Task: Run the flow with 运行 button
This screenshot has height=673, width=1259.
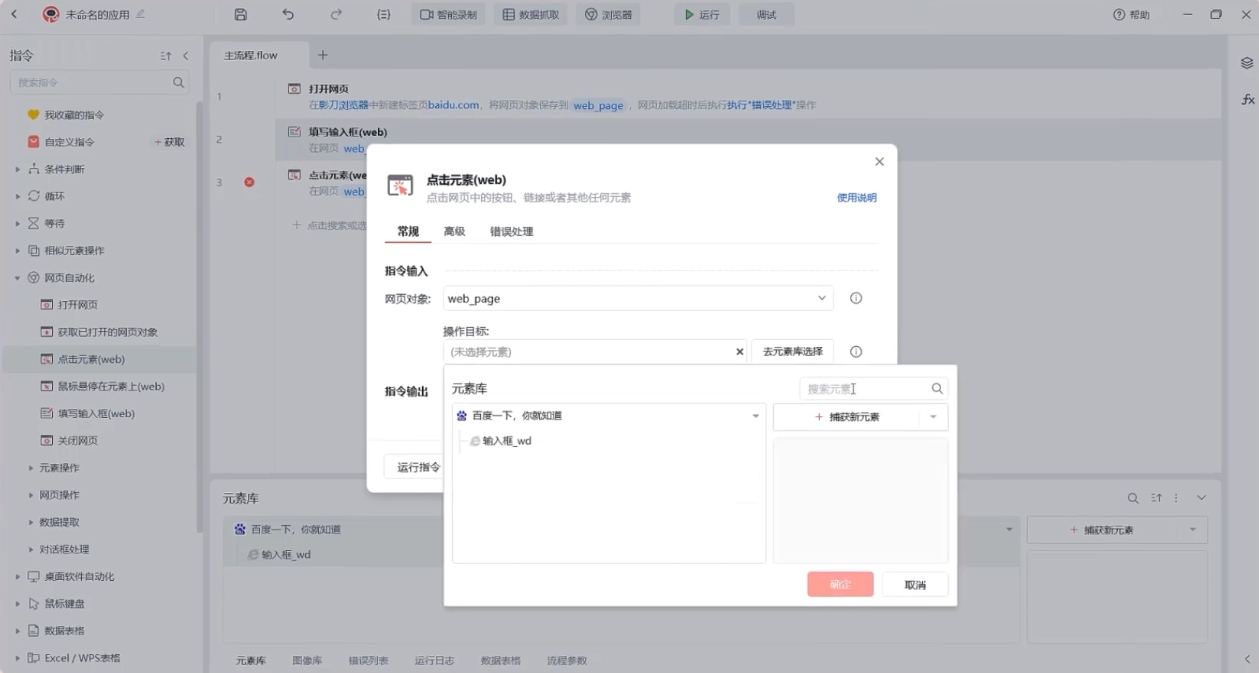Action: [702, 15]
